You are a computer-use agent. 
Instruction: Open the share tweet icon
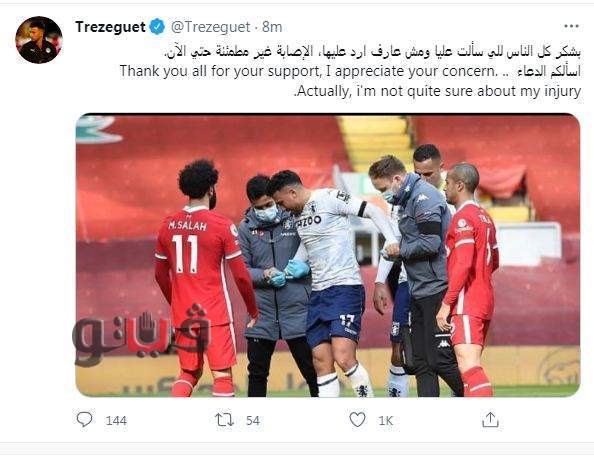coord(490,419)
